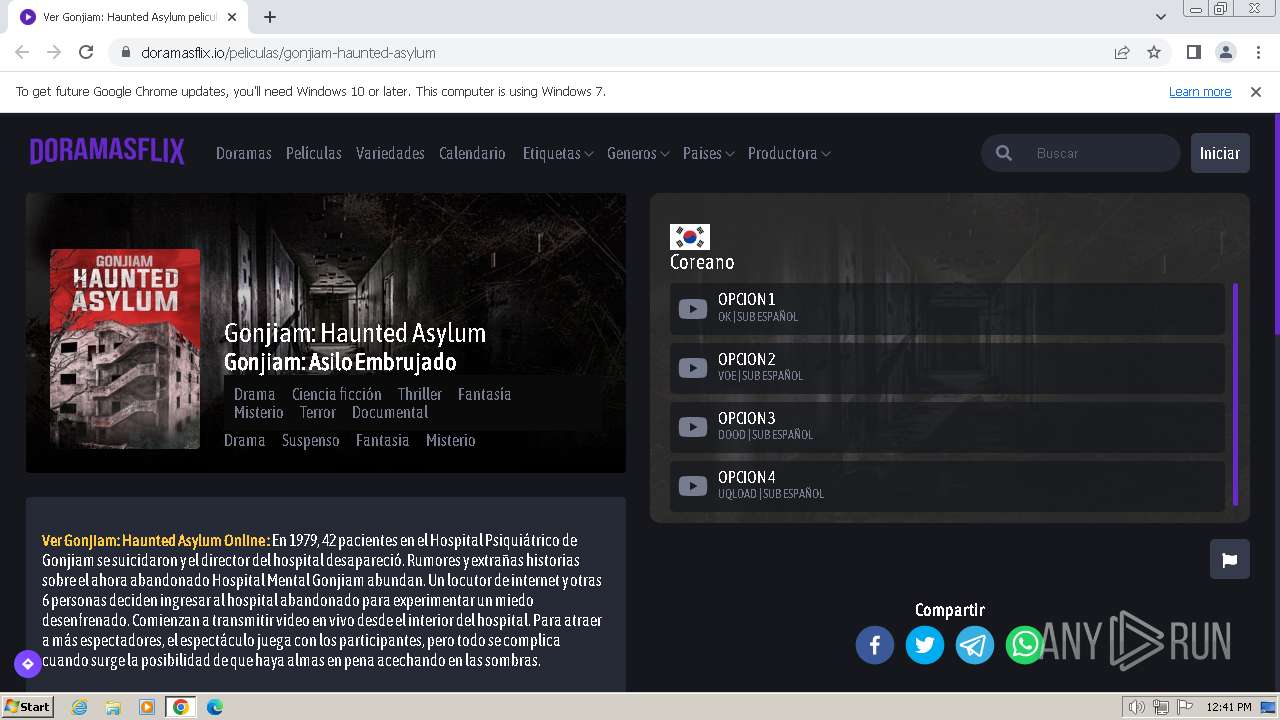The image size is (1280, 720).
Task: Click the page vertical scrollbar
Action: pyautogui.click(x=1275, y=225)
